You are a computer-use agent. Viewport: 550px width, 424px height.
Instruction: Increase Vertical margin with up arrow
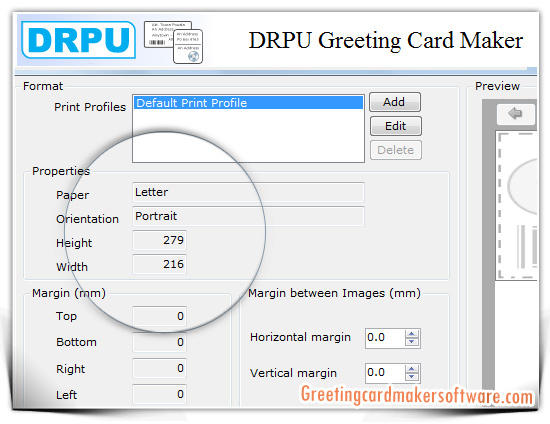(412, 369)
